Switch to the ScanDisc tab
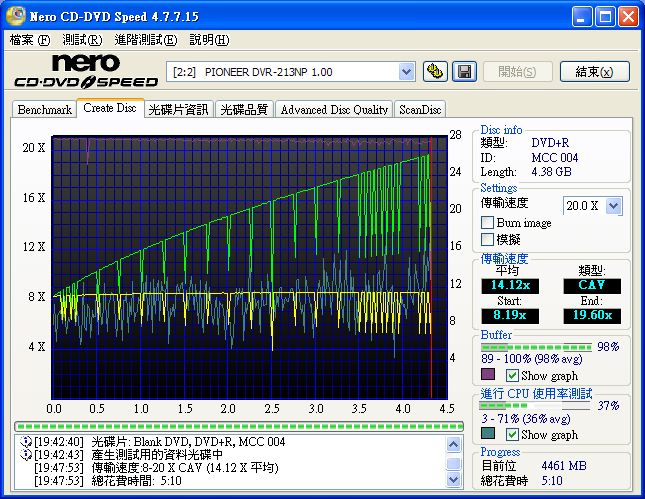 [x=420, y=110]
